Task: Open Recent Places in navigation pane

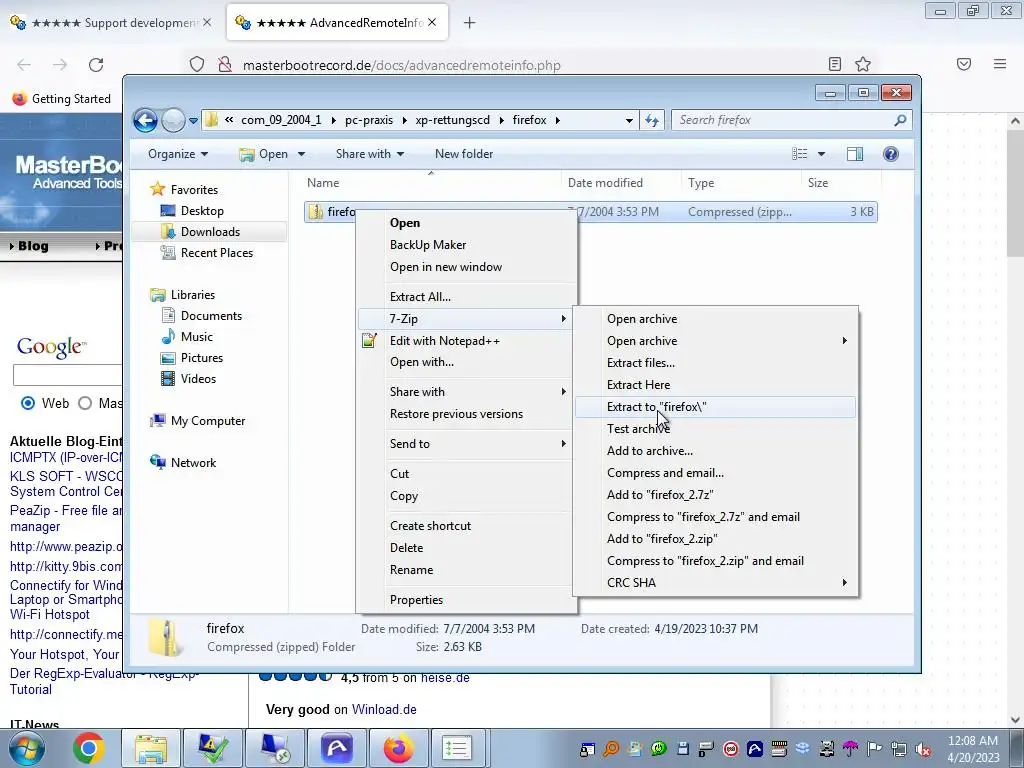Action: coord(217,253)
